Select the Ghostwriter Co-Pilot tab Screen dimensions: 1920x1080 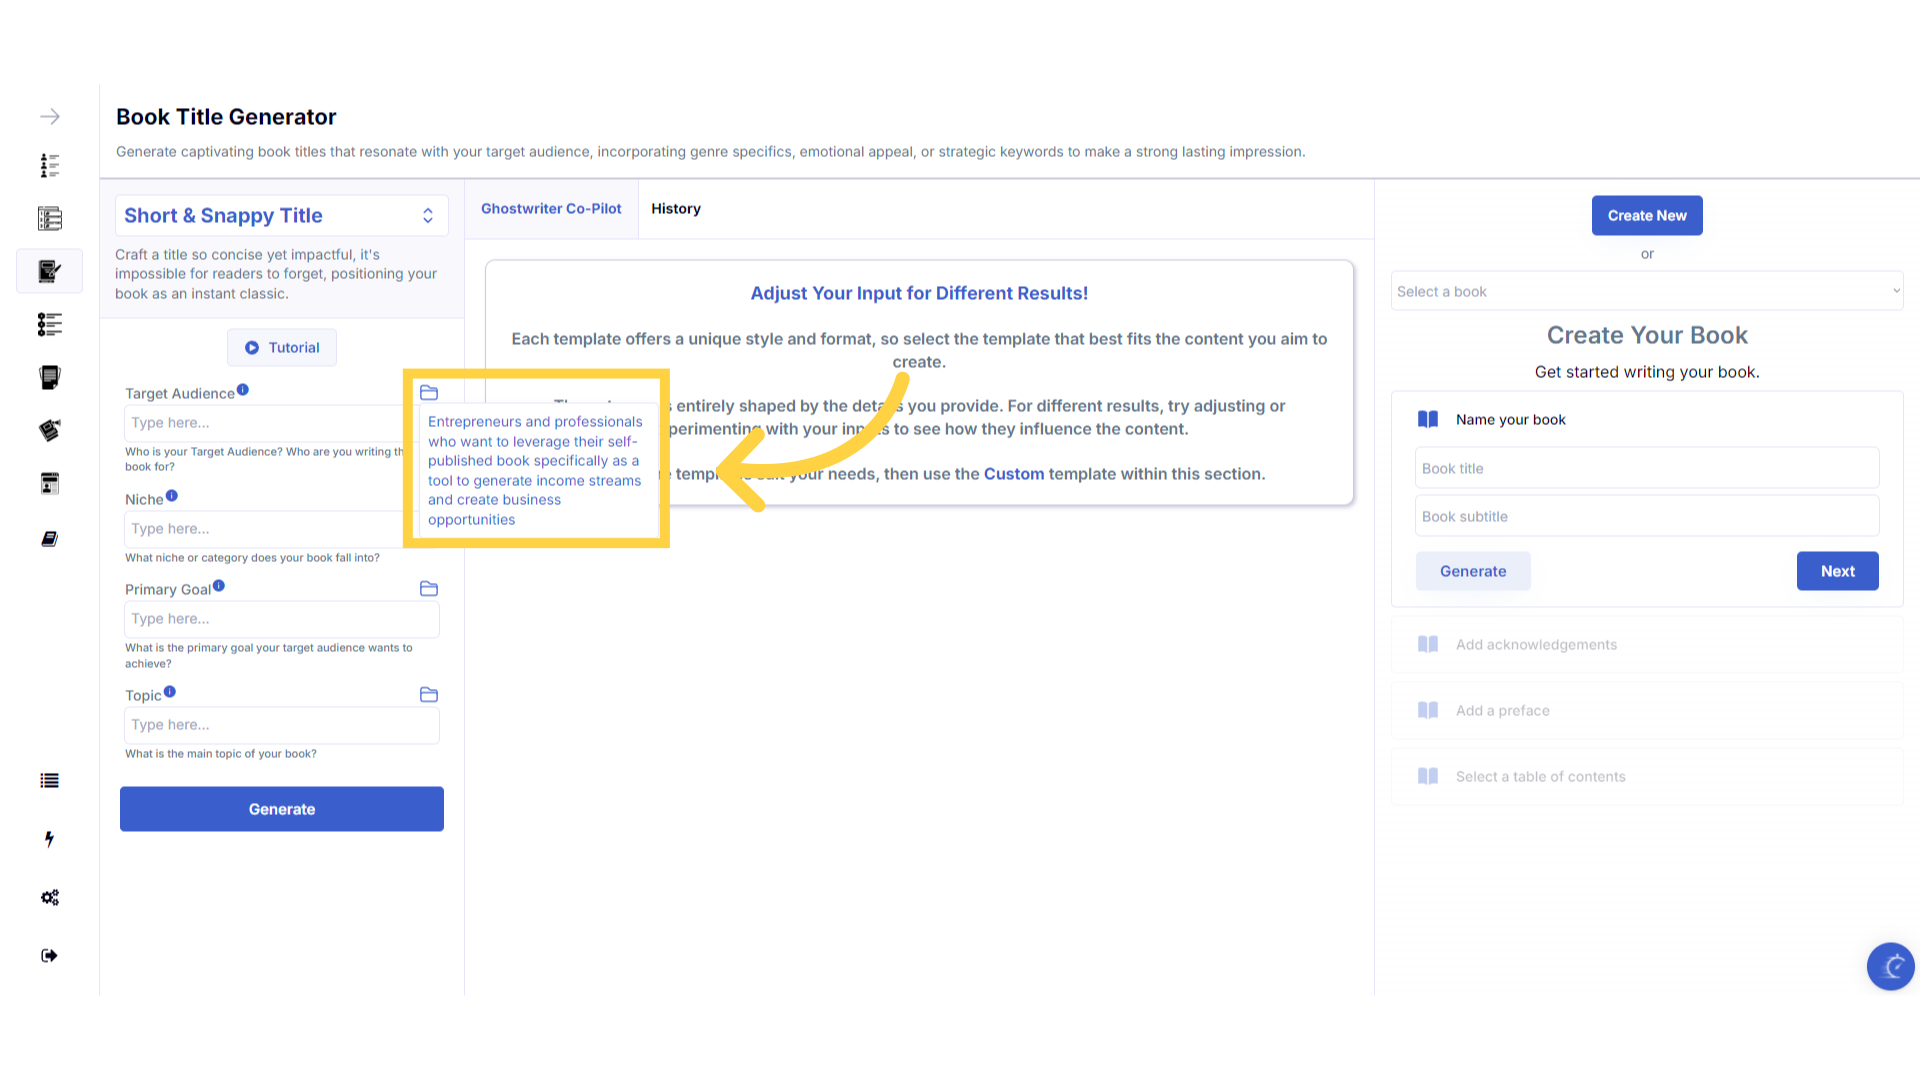(551, 209)
